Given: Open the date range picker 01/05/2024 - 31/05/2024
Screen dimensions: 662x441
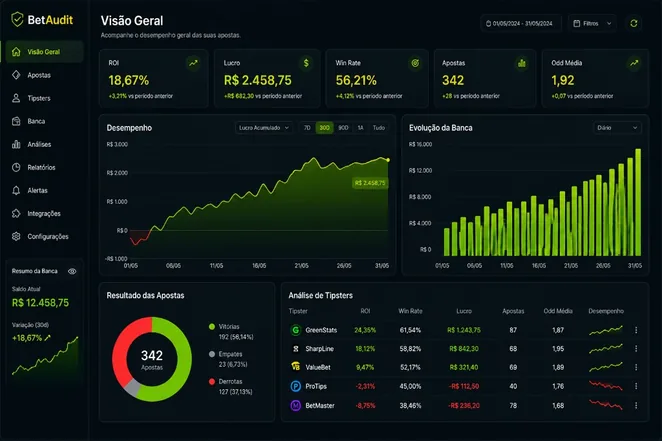Looking at the screenshot, I should [521, 24].
